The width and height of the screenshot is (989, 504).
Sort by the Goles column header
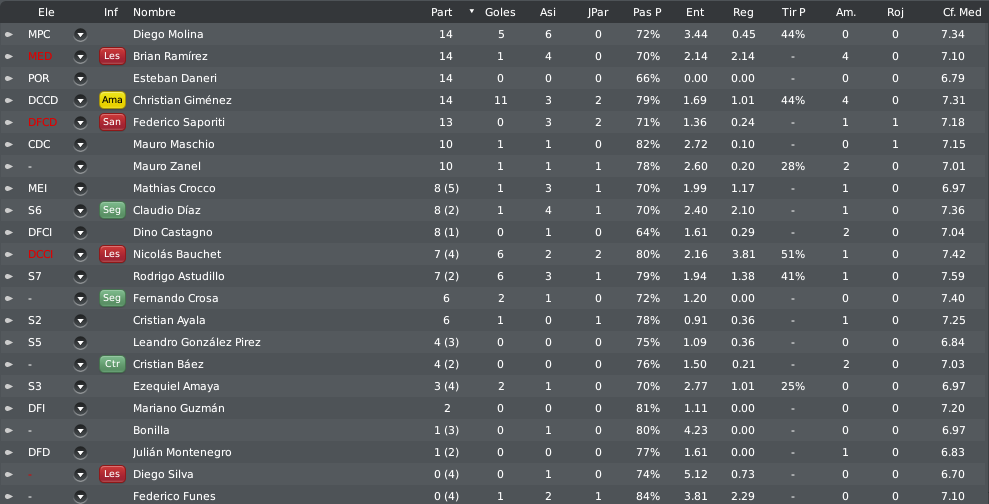click(x=500, y=12)
